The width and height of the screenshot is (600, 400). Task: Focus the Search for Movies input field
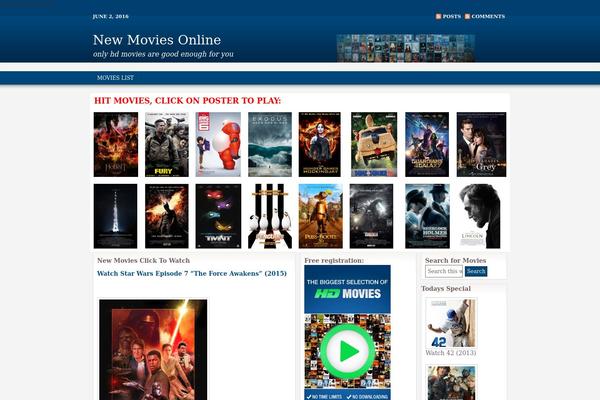pos(444,271)
